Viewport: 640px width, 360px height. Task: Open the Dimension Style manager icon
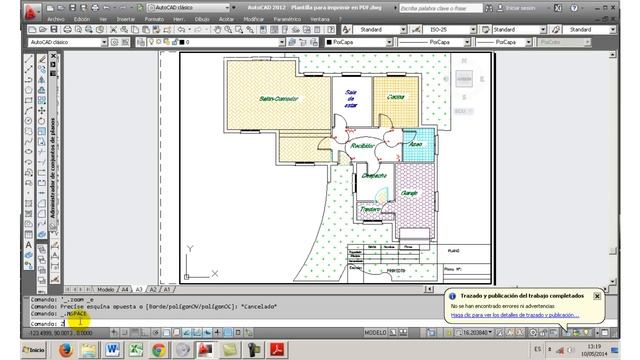tap(416, 29)
